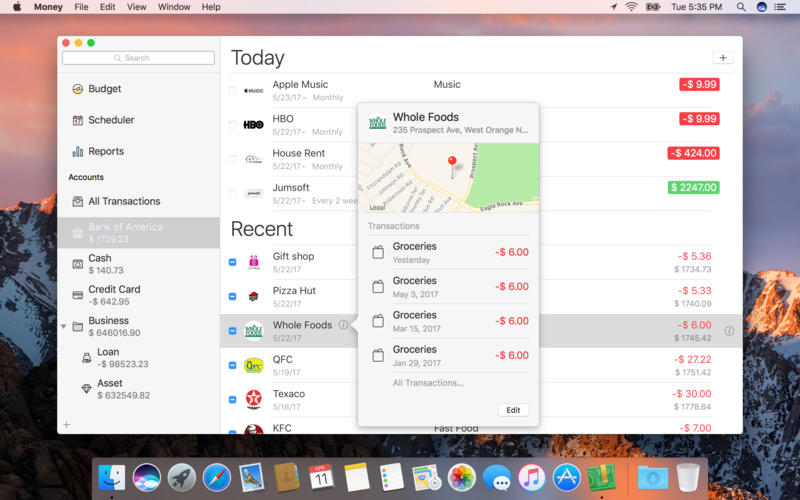Open the Help menu

pos(211,7)
